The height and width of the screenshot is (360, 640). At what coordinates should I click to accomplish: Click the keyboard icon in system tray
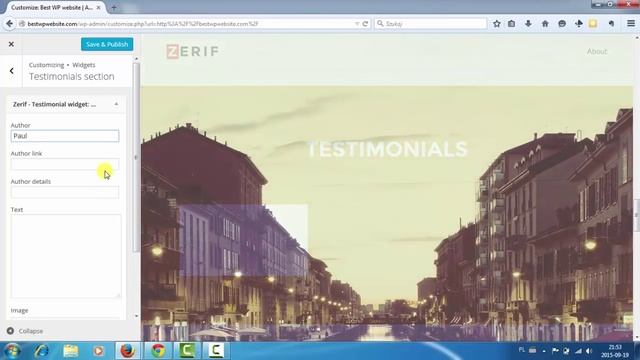(533, 350)
